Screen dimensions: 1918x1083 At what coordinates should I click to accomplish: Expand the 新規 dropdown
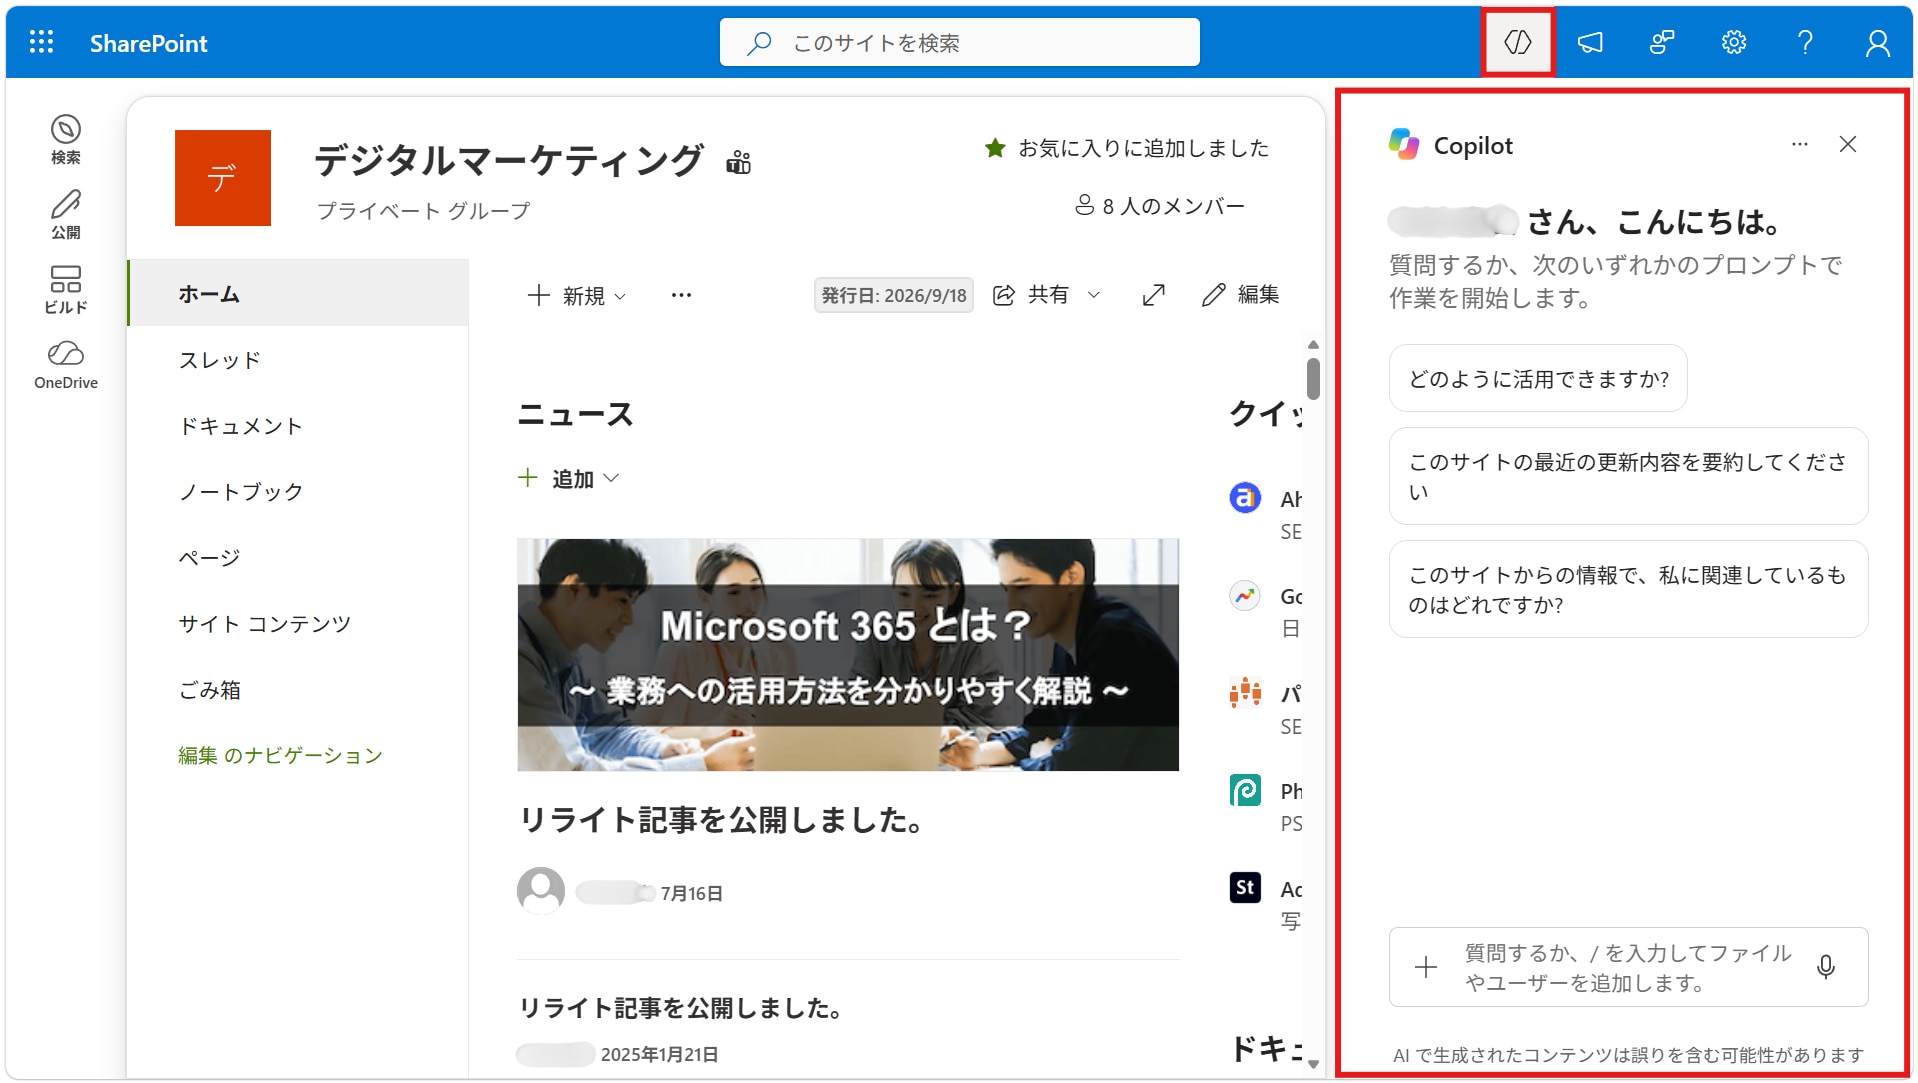tap(577, 295)
